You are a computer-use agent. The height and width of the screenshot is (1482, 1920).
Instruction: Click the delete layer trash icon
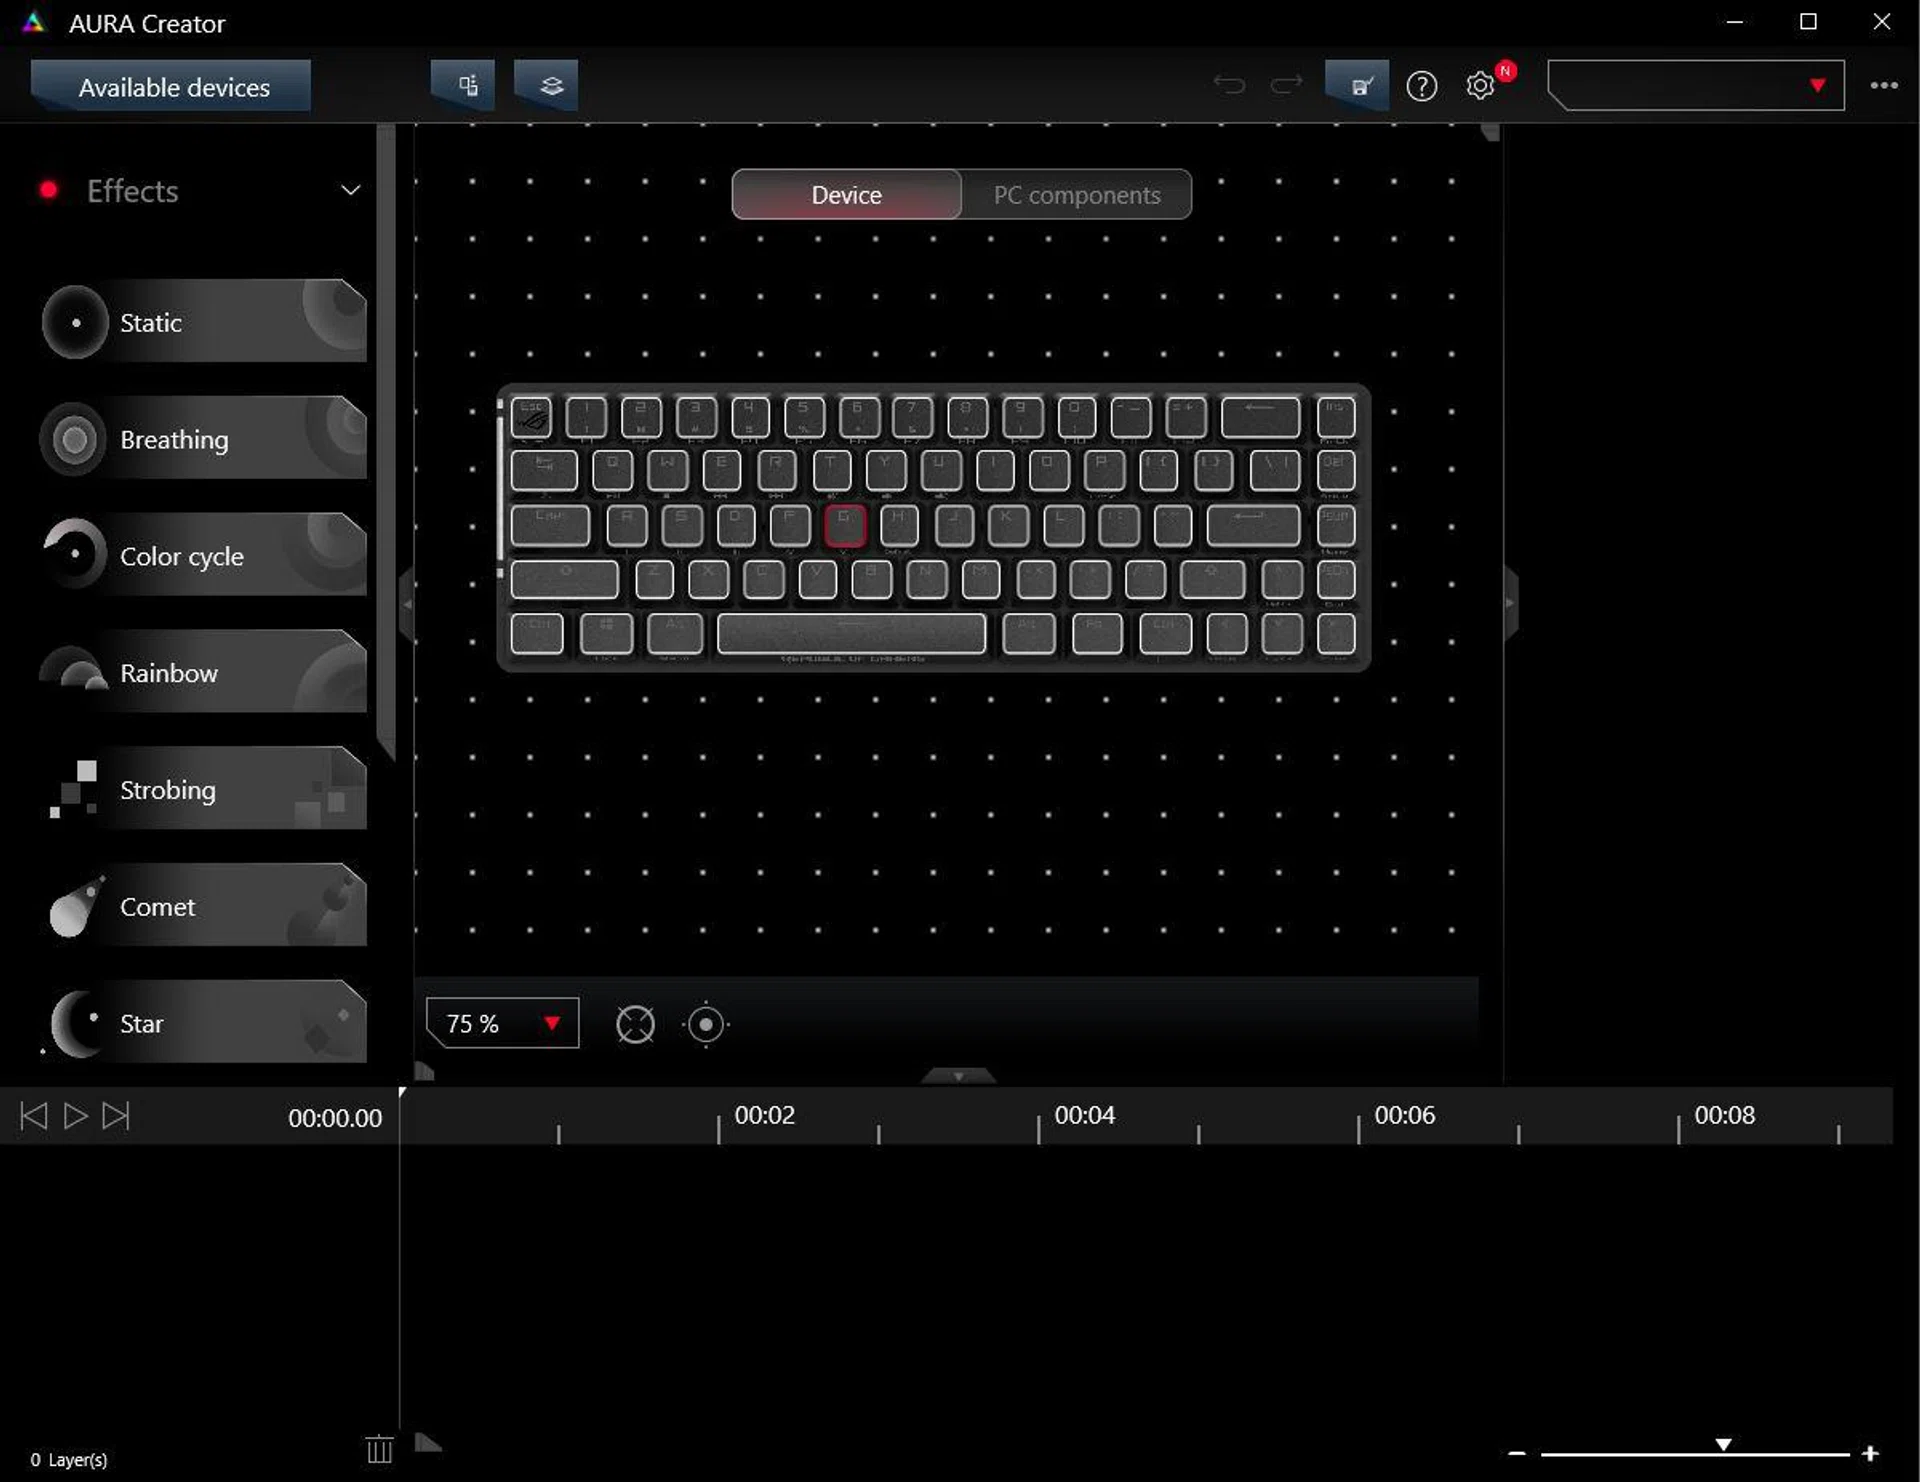click(379, 1449)
